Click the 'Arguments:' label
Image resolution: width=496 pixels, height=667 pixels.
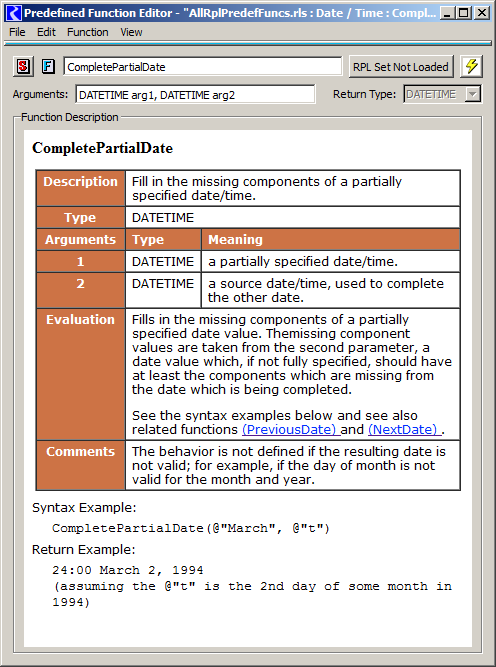40,94
